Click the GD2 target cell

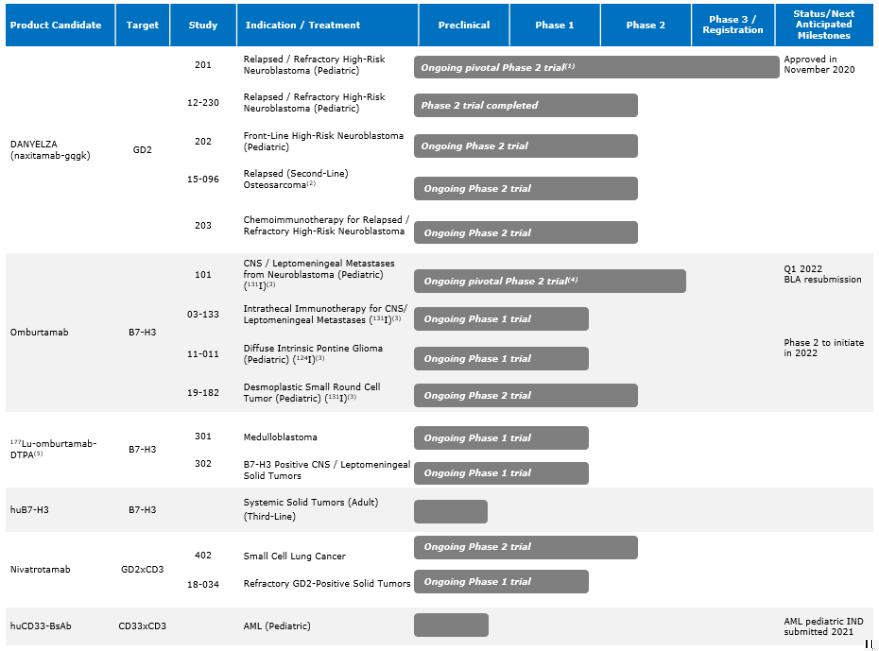click(142, 150)
